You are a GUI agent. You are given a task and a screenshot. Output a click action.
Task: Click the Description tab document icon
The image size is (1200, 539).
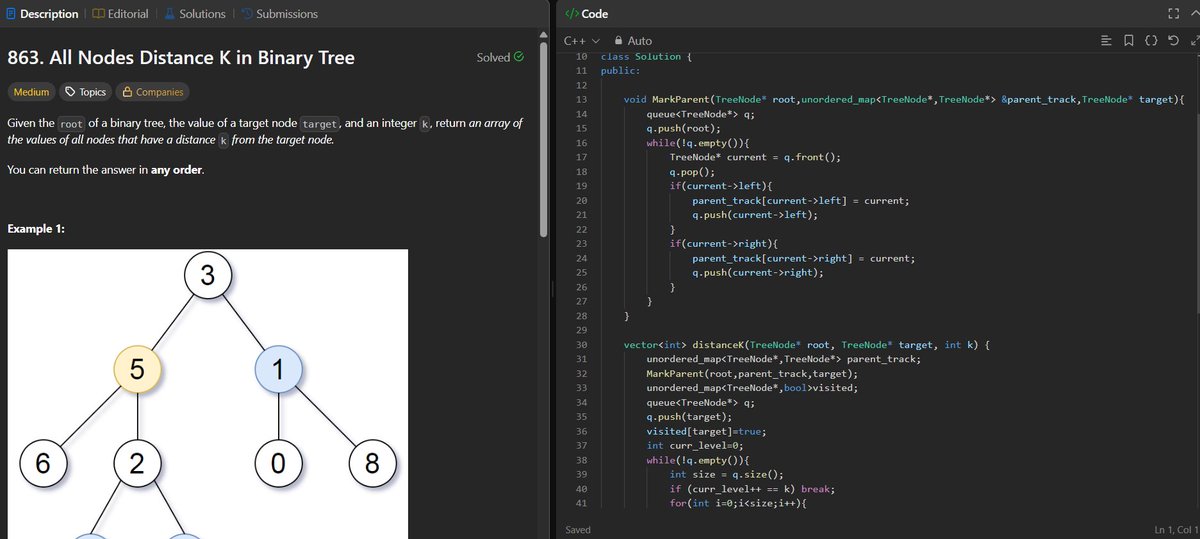click(11, 14)
